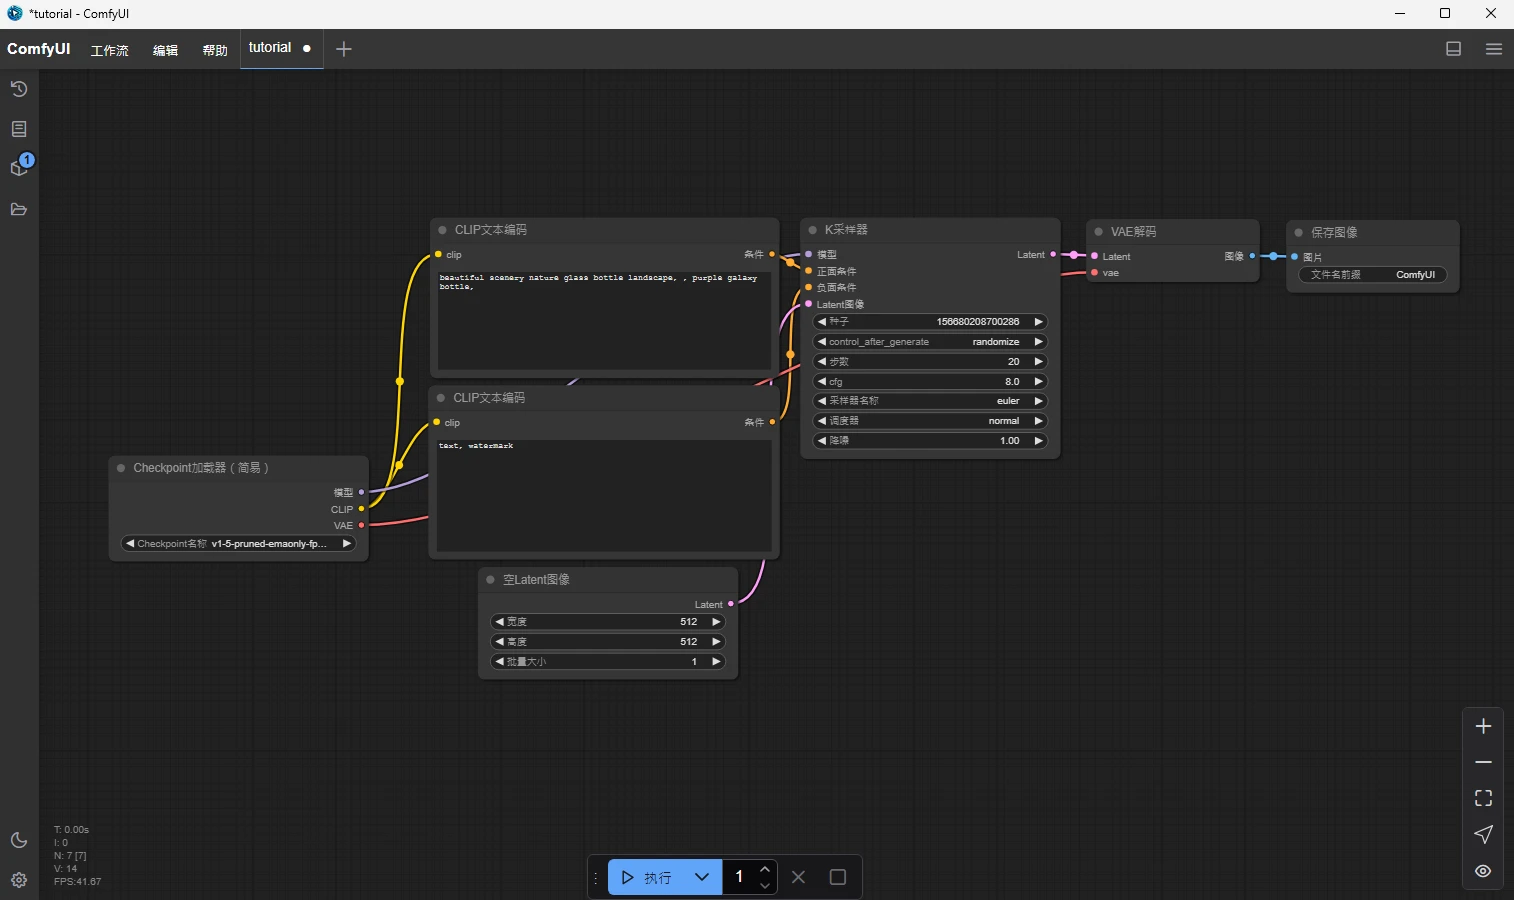Open the model library cube icon
This screenshot has width=1514, height=900.
point(19,168)
